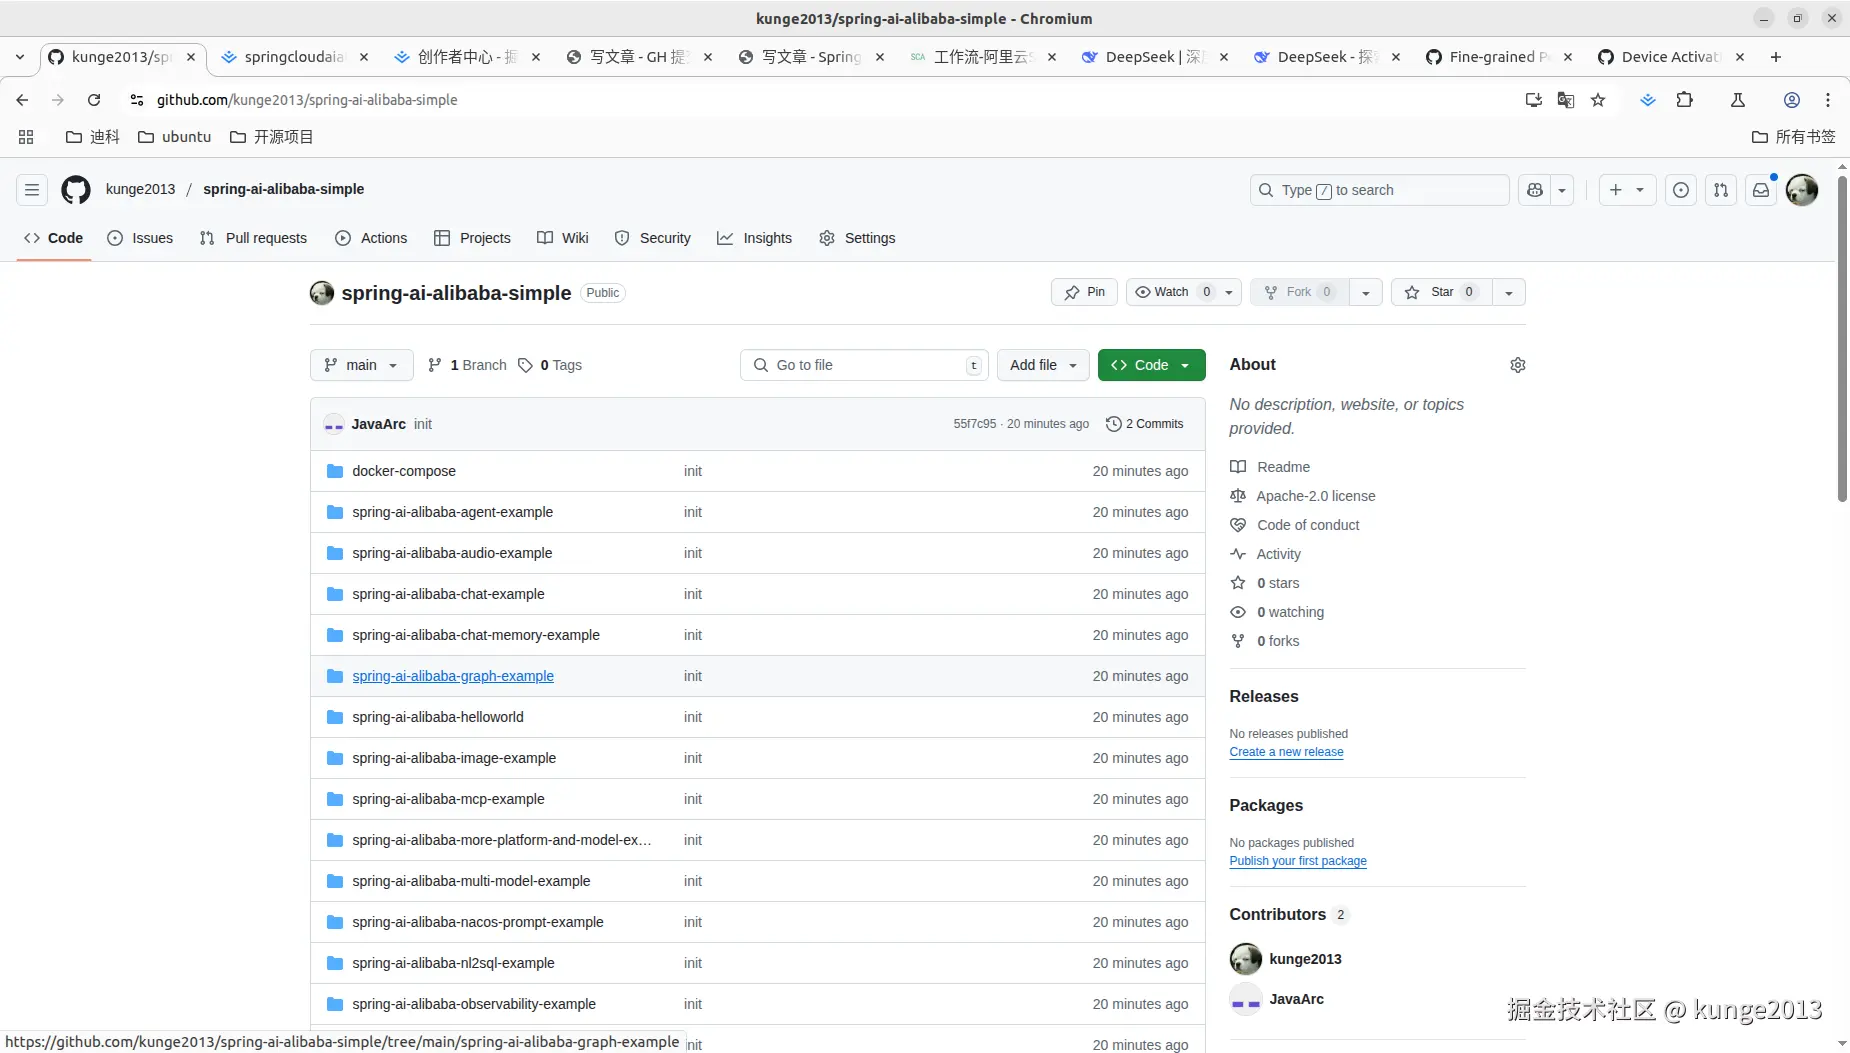Open the Chrome Labs flask icon
This screenshot has width=1850, height=1053.
[1738, 100]
